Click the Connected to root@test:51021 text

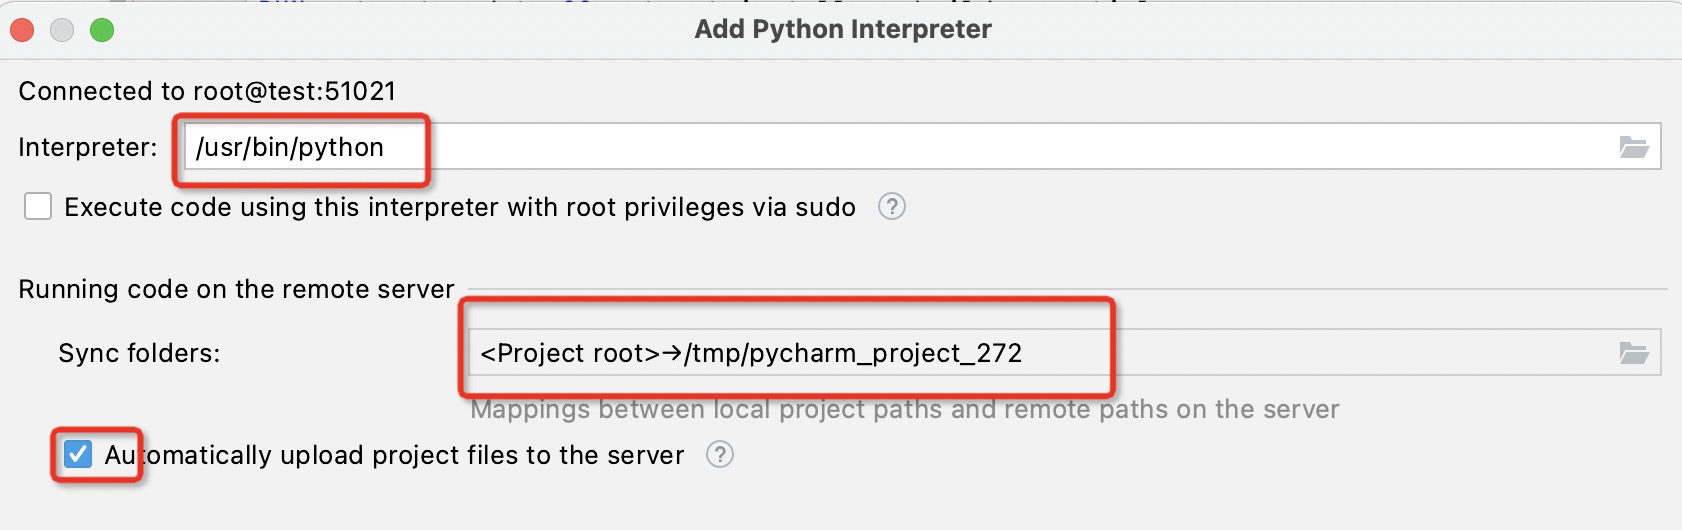pos(207,91)
